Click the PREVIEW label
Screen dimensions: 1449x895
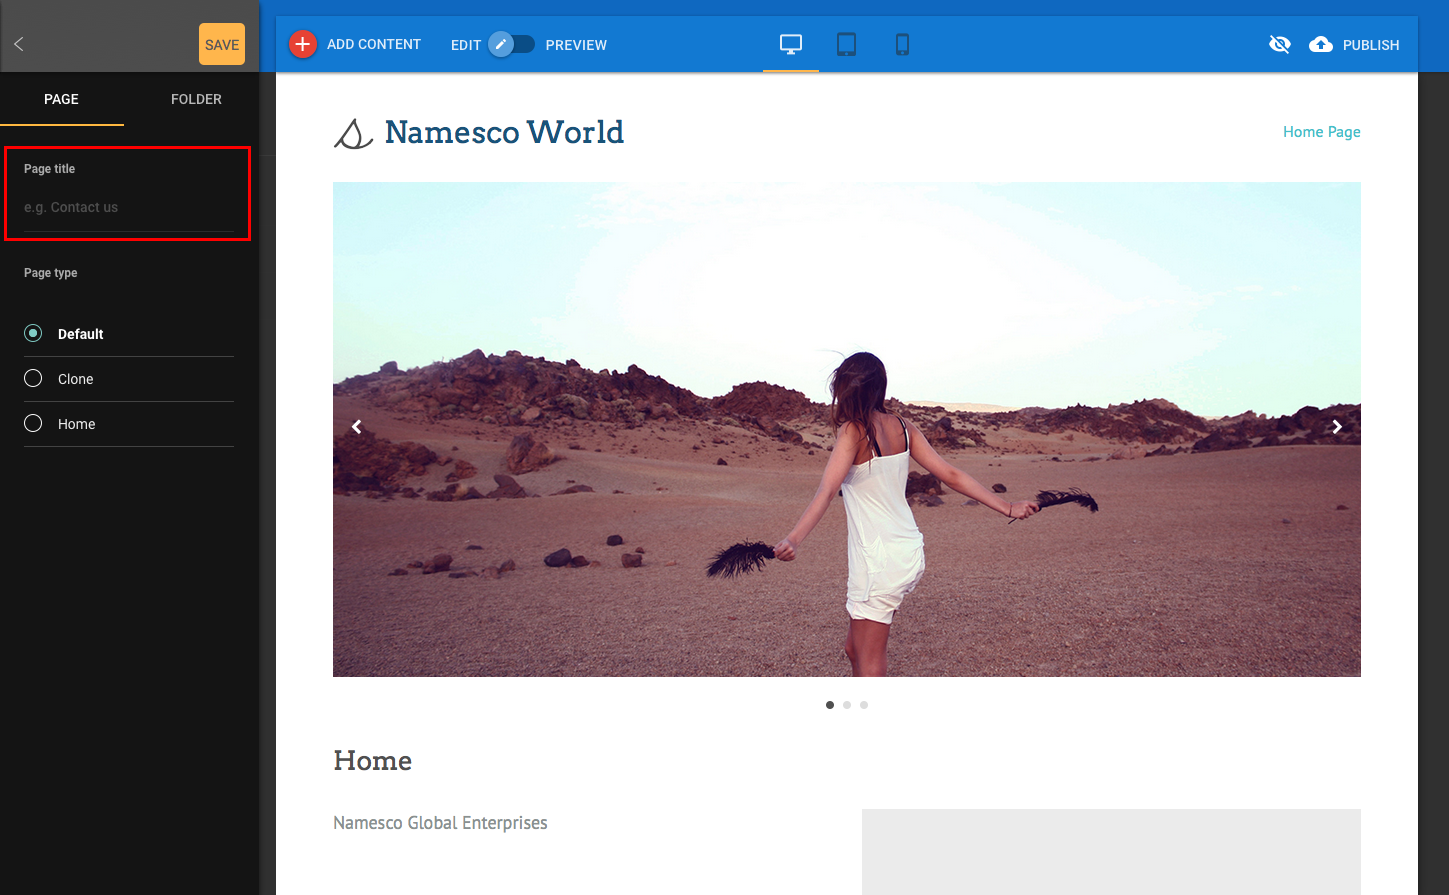tap(576, 45)
